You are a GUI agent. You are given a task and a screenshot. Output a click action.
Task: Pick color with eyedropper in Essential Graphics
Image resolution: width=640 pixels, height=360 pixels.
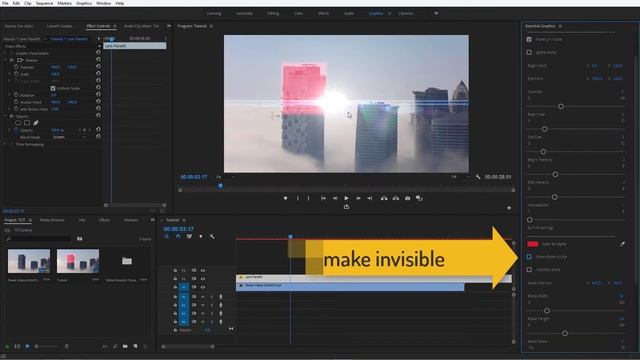pyautogui.click(x=622, y=244)
